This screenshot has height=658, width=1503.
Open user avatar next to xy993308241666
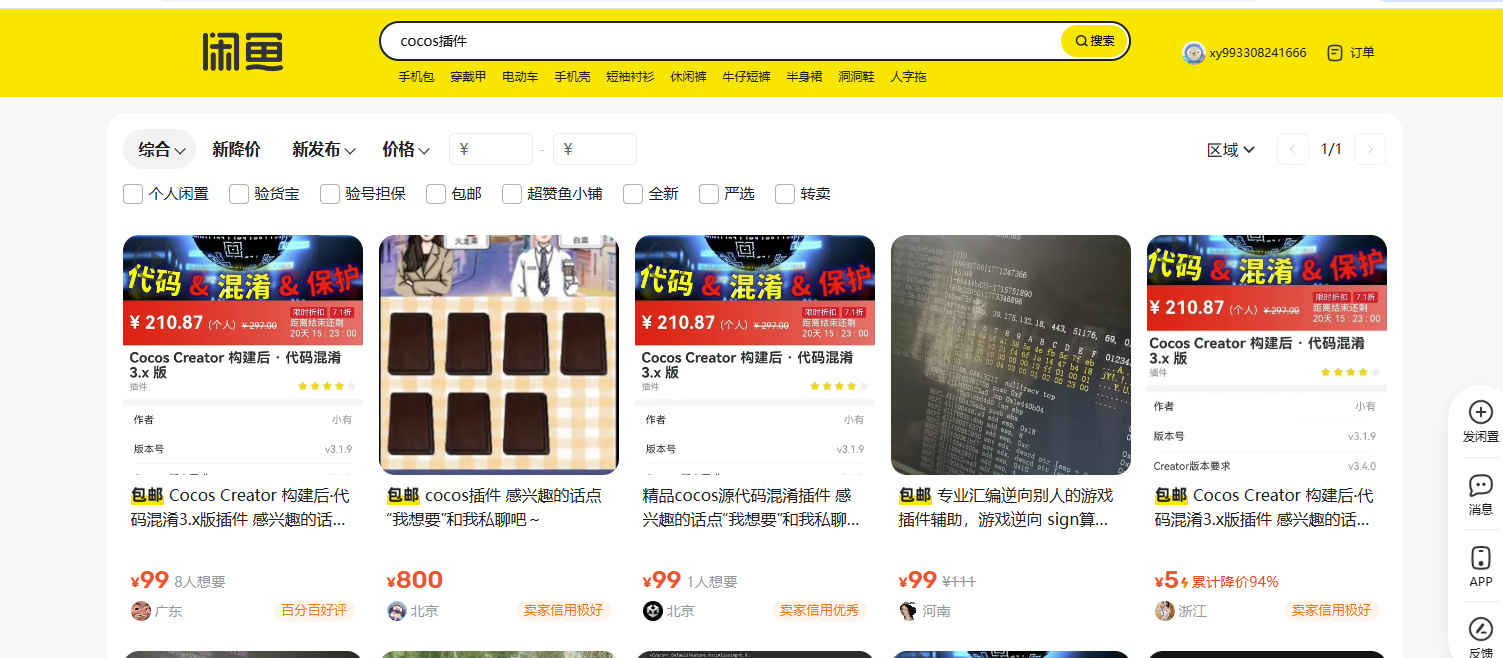[x=1193, y=53]
